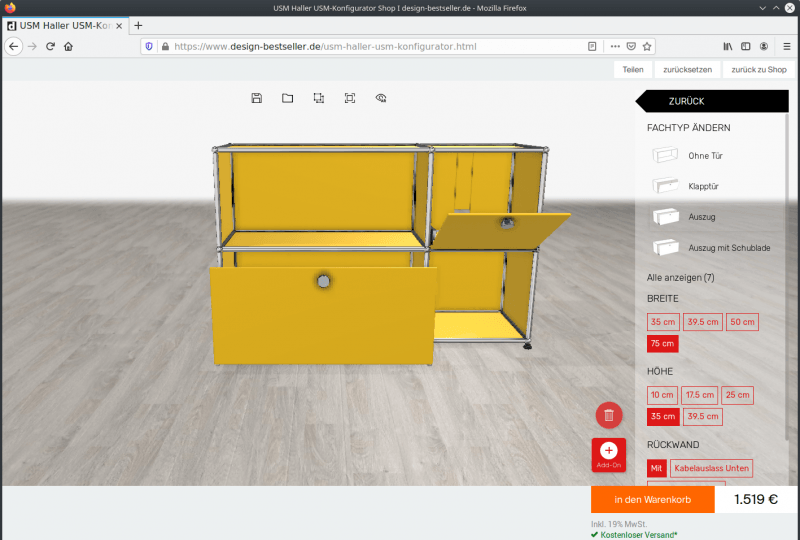This screenshot has height=540, width=800.
Task: Add to cart via in den Warenkorb
Action: pyautogui.click(x=653, y=500)
